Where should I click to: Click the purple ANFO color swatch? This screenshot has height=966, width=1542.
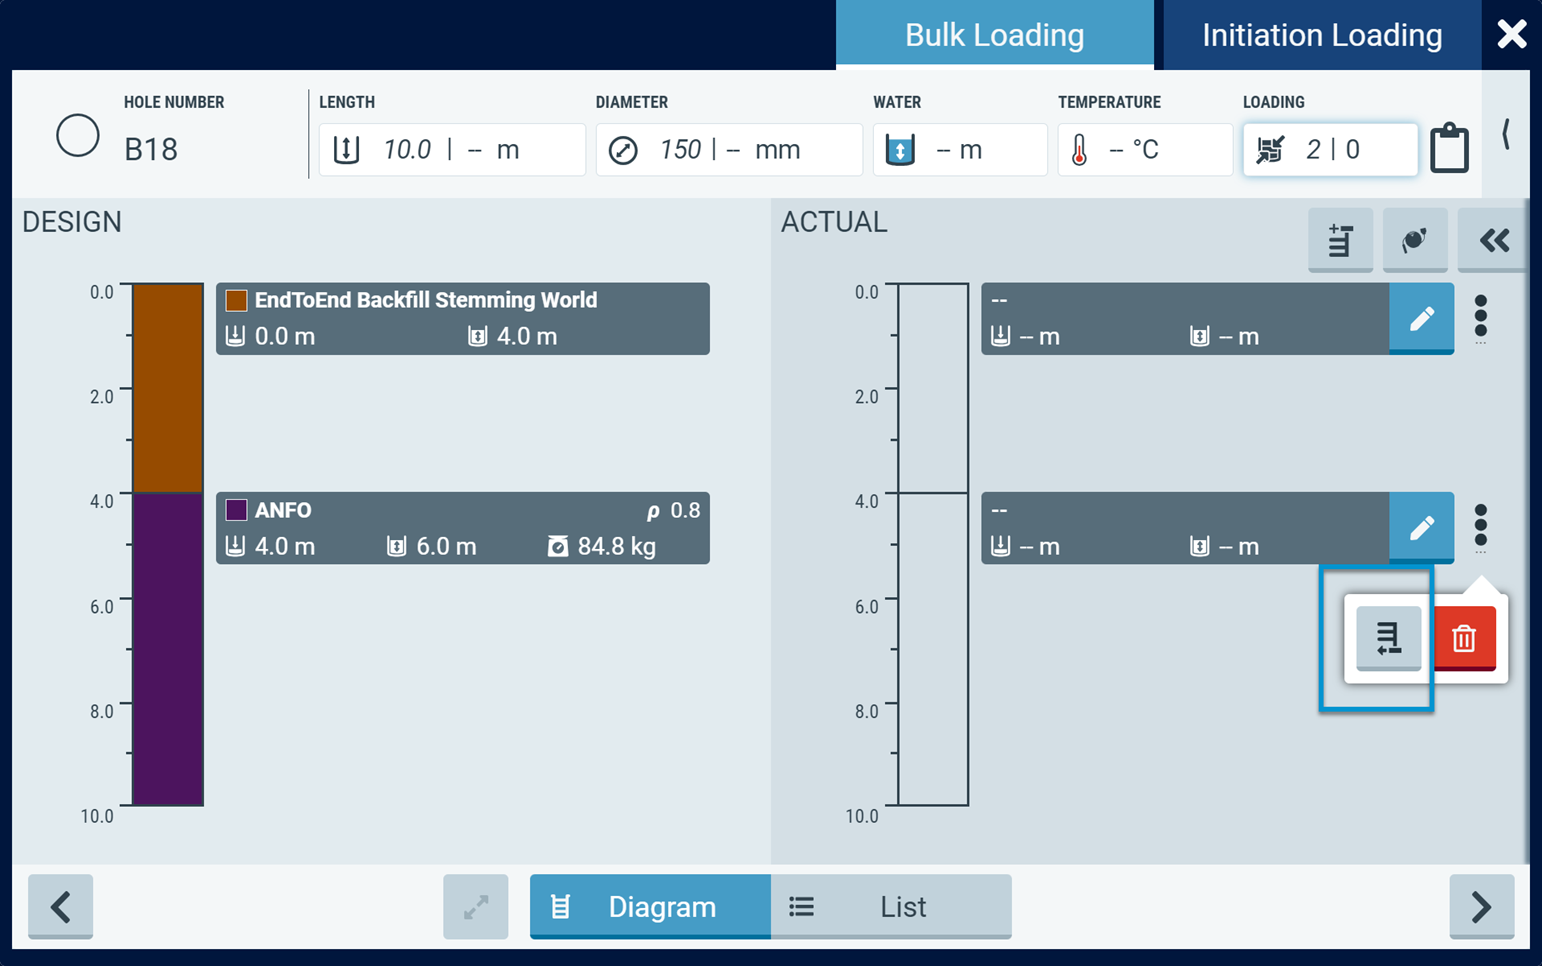(x=236, y=510)
